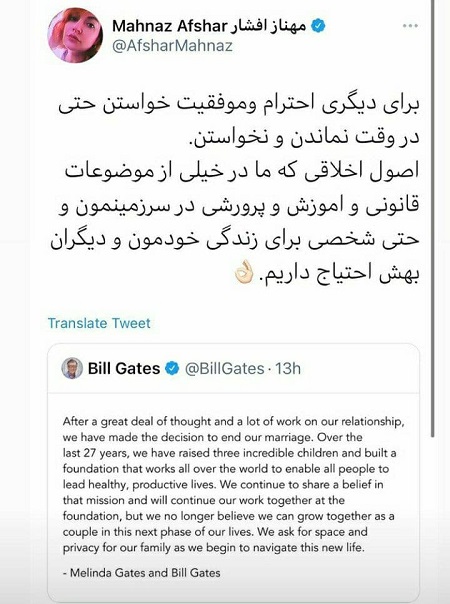This screenshot has width=450, height=604.
Task: Click Bill Gates' verified checkmark badge
Action: coord(172,368)
